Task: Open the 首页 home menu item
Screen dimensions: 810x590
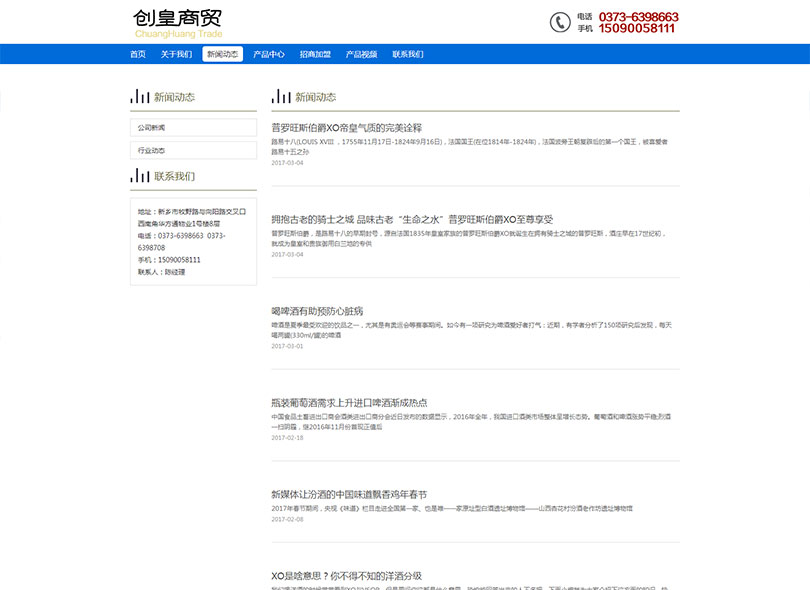Action: point(138,54)
